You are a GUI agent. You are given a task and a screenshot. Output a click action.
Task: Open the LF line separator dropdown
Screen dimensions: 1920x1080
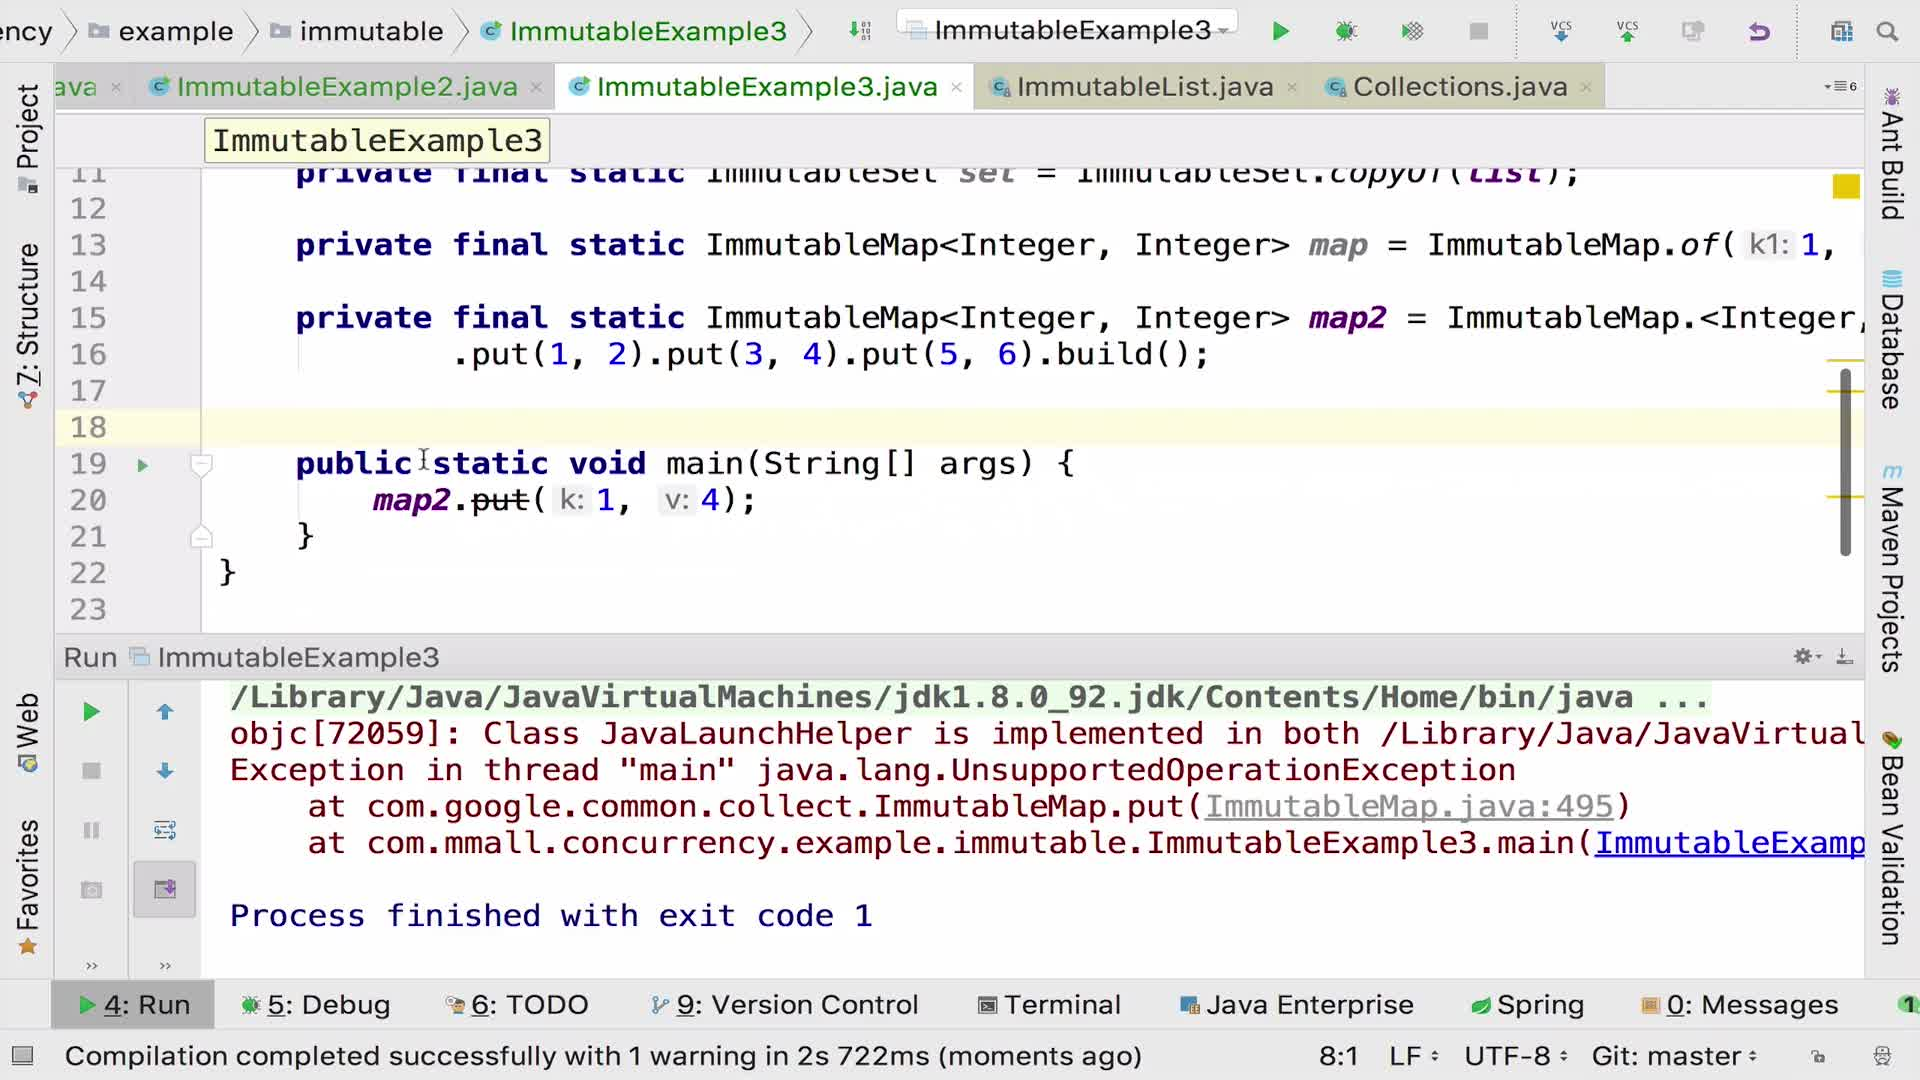1413,1055
